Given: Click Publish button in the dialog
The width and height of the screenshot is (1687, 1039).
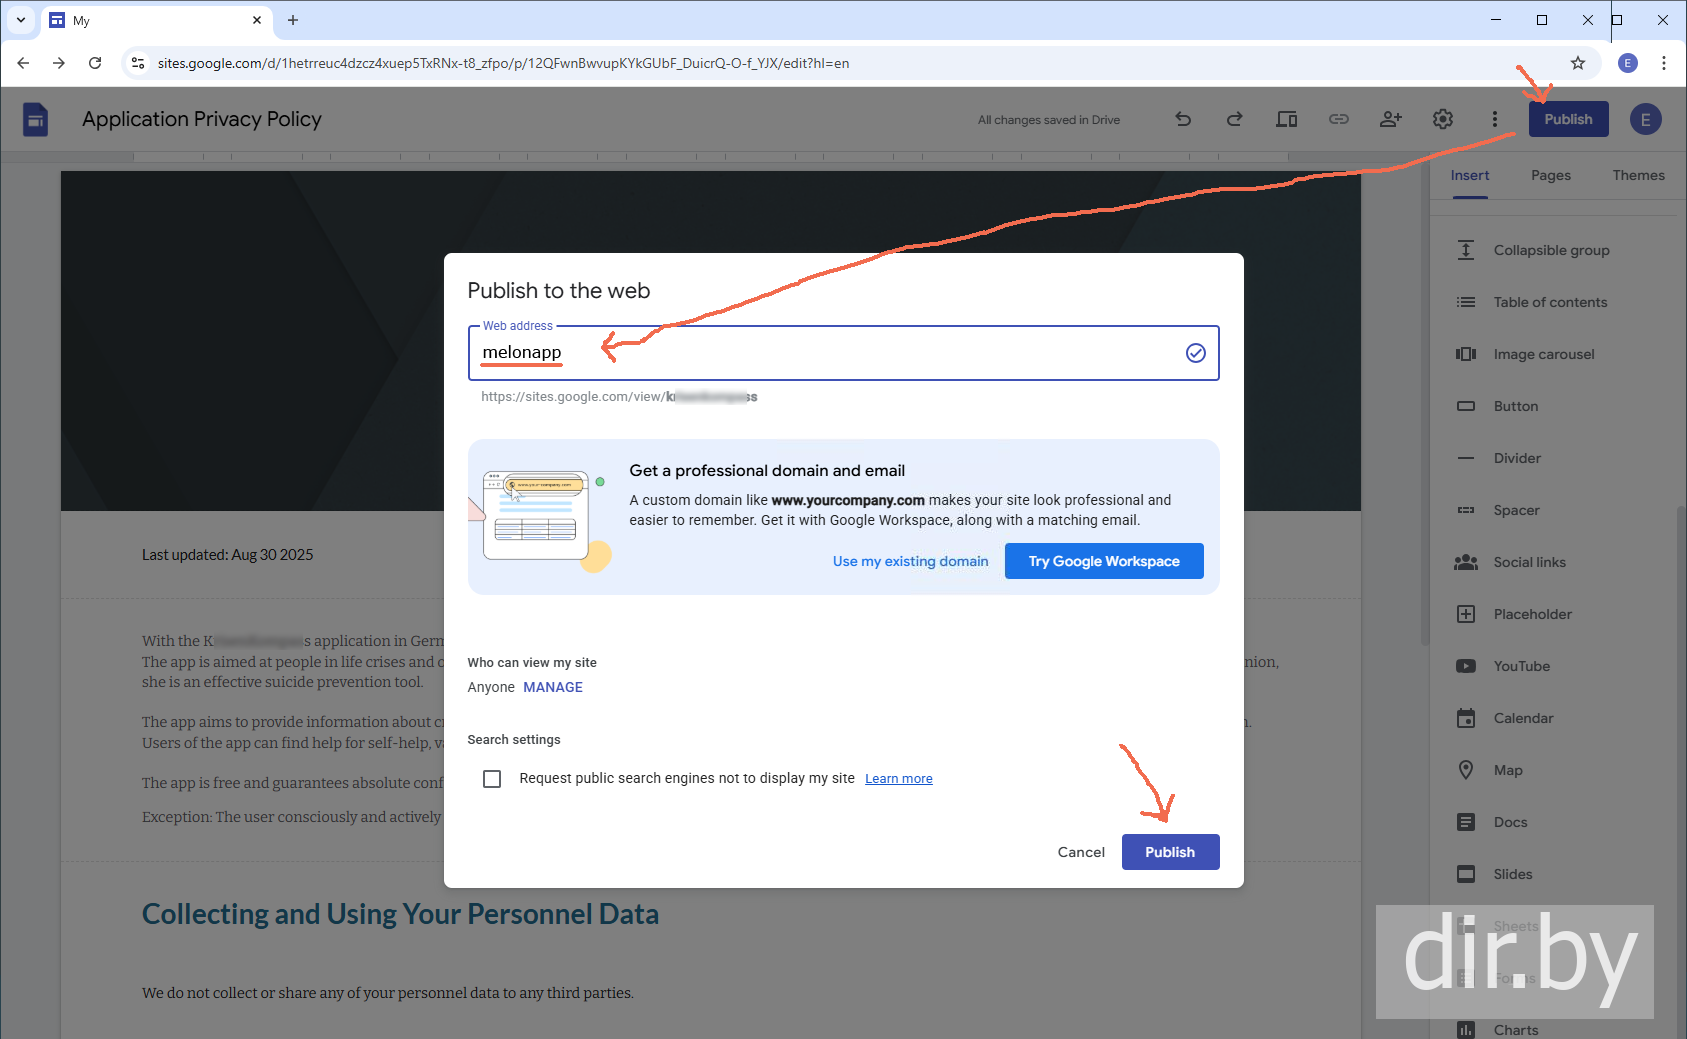Looking at the screenshot, I should pyautogui.click(x=1170, y=852).
